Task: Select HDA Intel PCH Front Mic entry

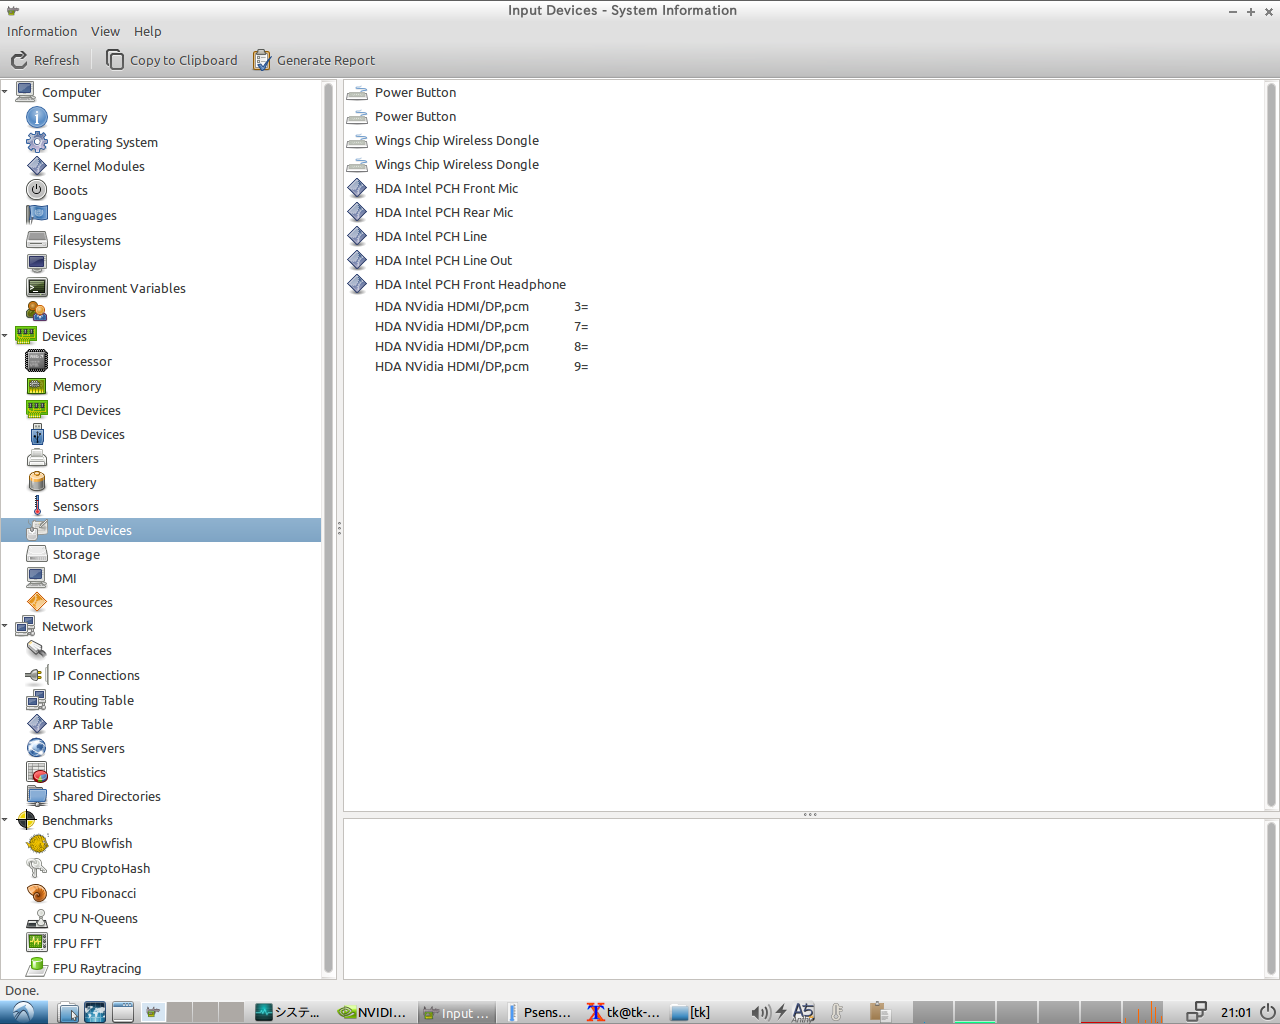Action: coord(446,188)
